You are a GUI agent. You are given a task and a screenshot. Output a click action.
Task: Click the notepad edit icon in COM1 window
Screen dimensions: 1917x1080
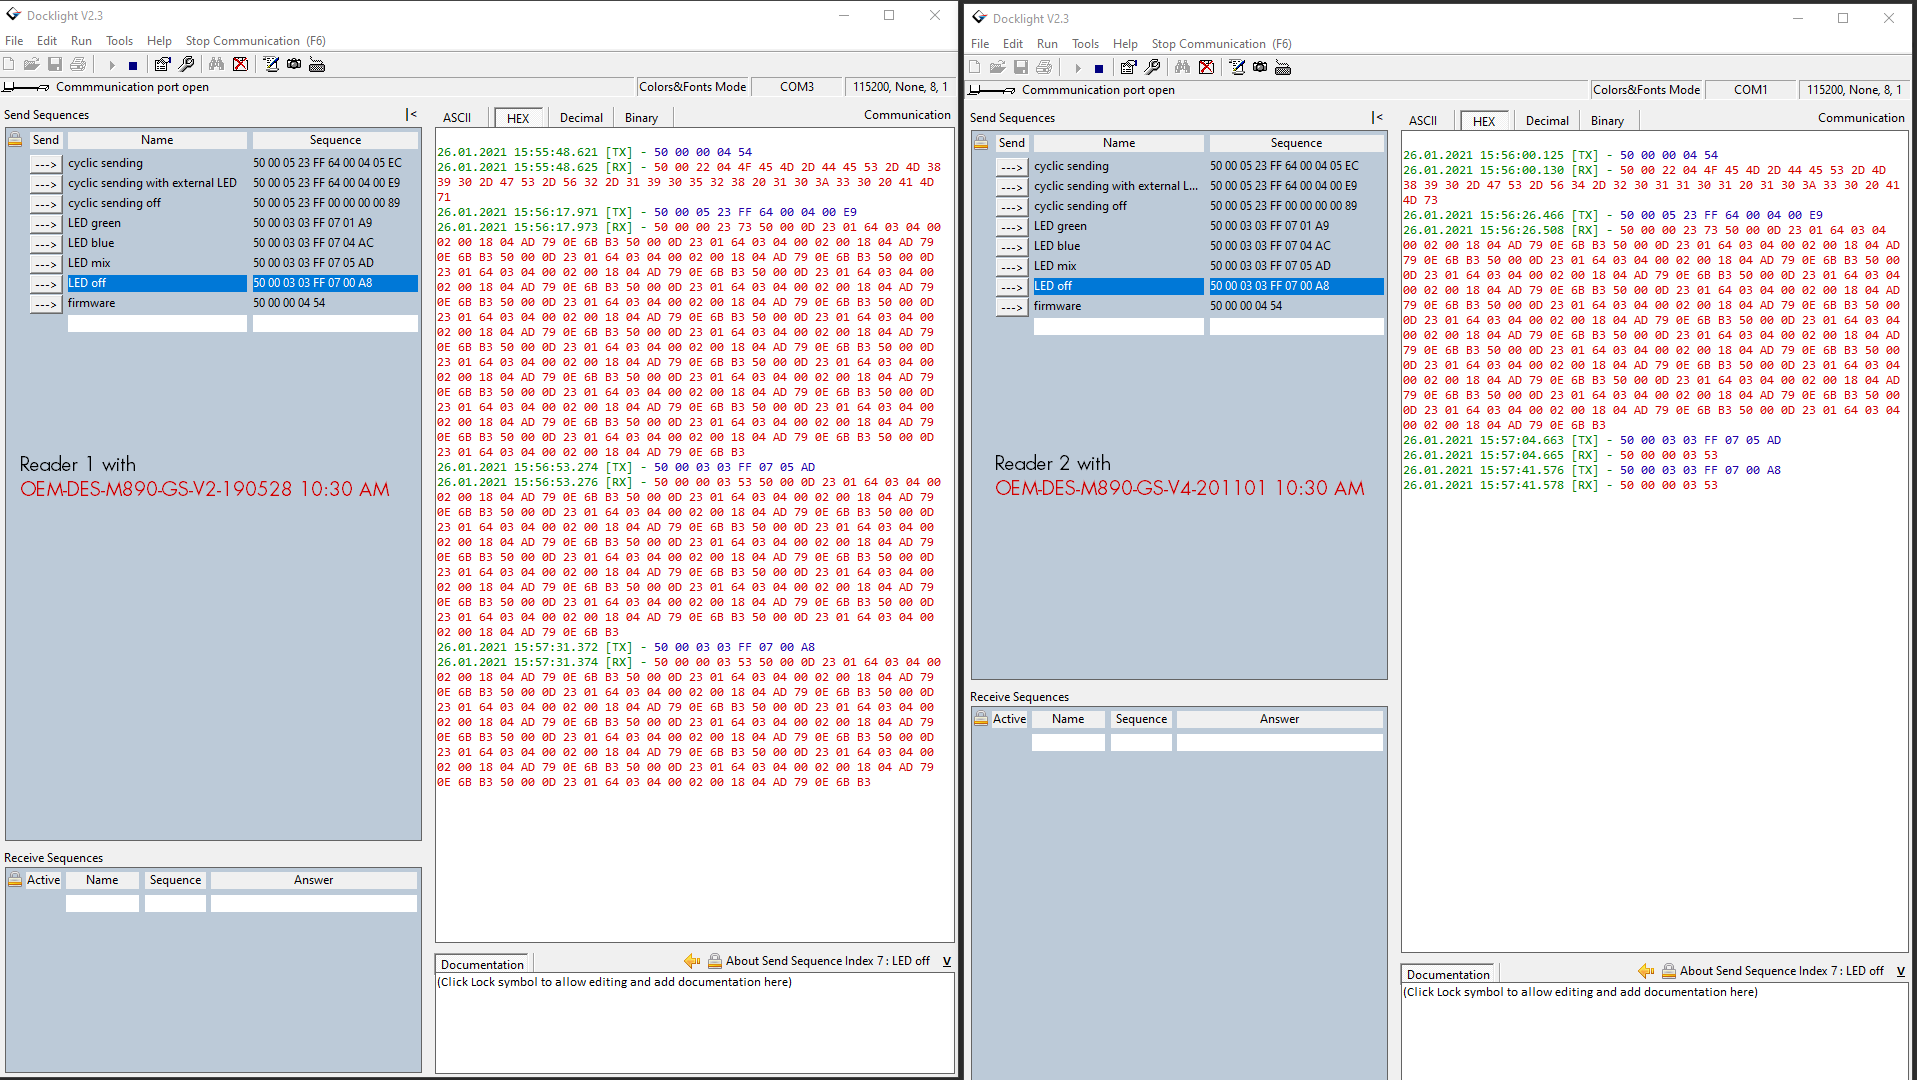tap(1237, 68)
